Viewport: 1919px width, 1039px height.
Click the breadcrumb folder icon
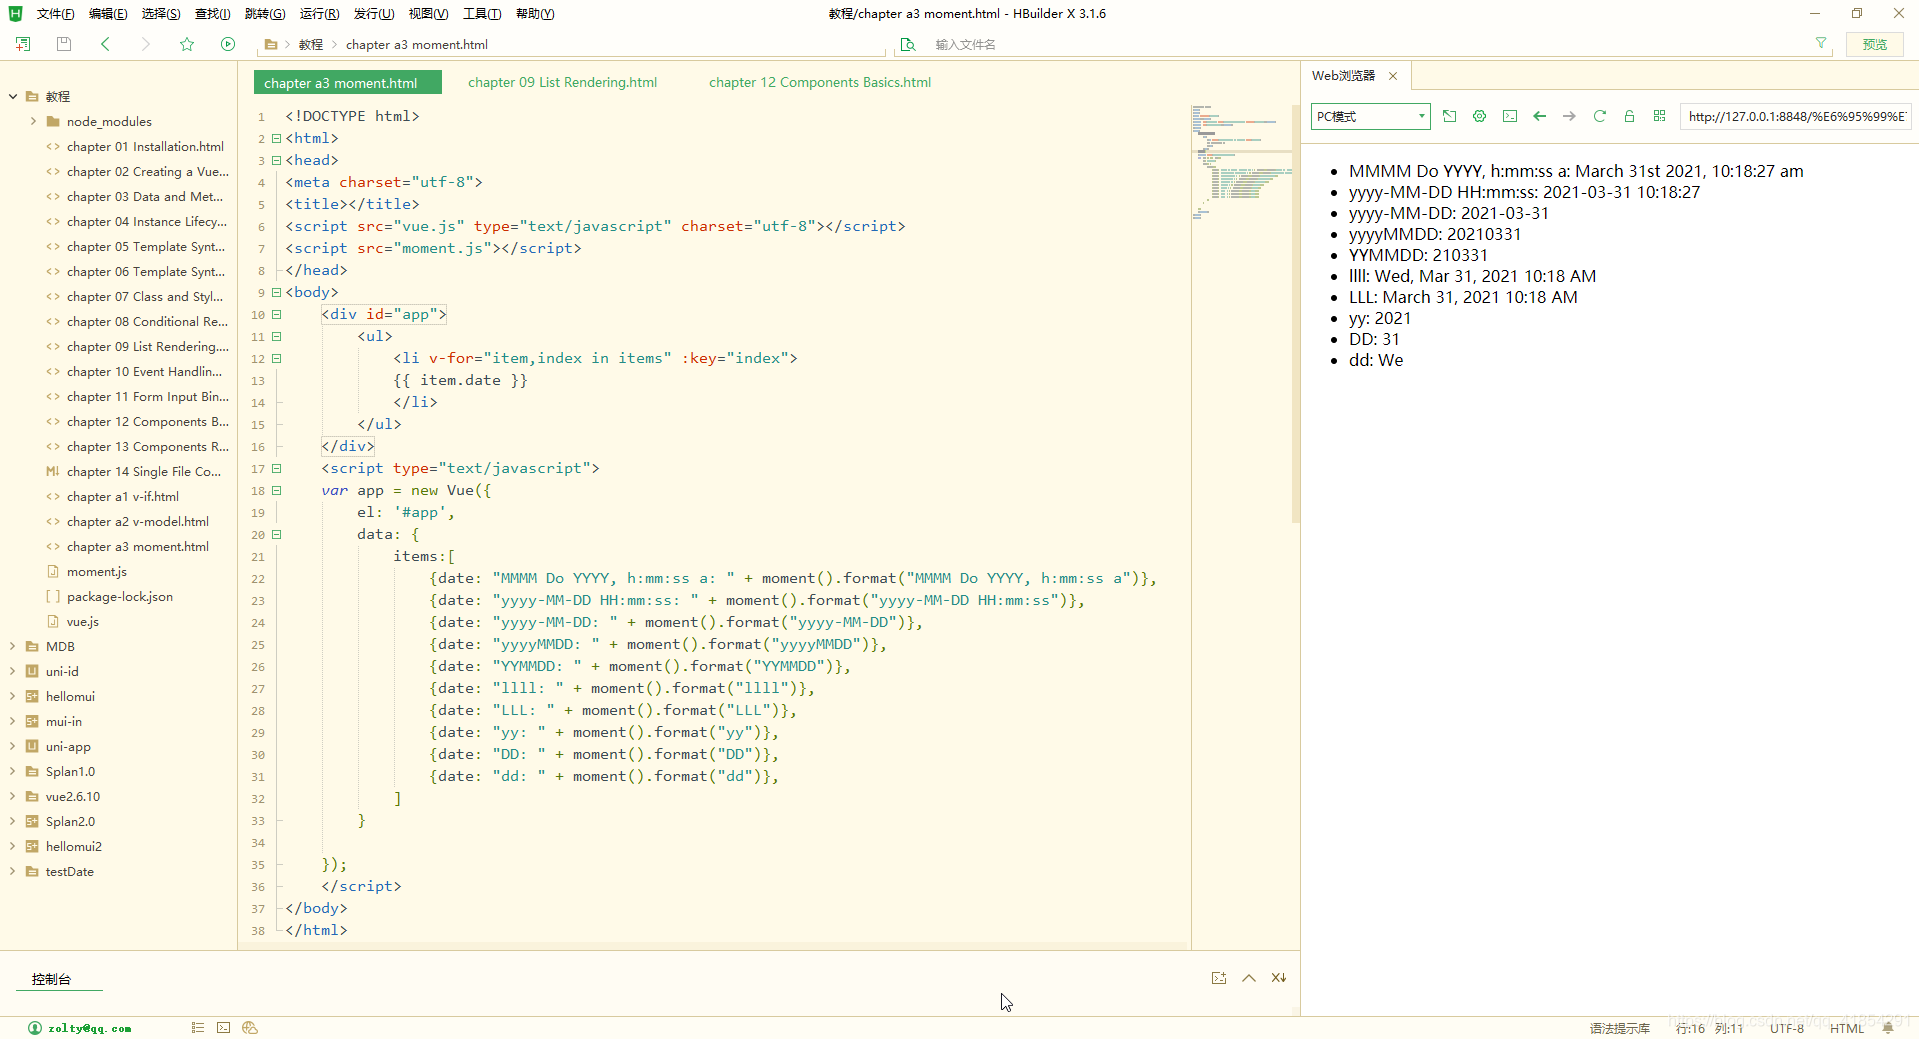click(271, 44)
